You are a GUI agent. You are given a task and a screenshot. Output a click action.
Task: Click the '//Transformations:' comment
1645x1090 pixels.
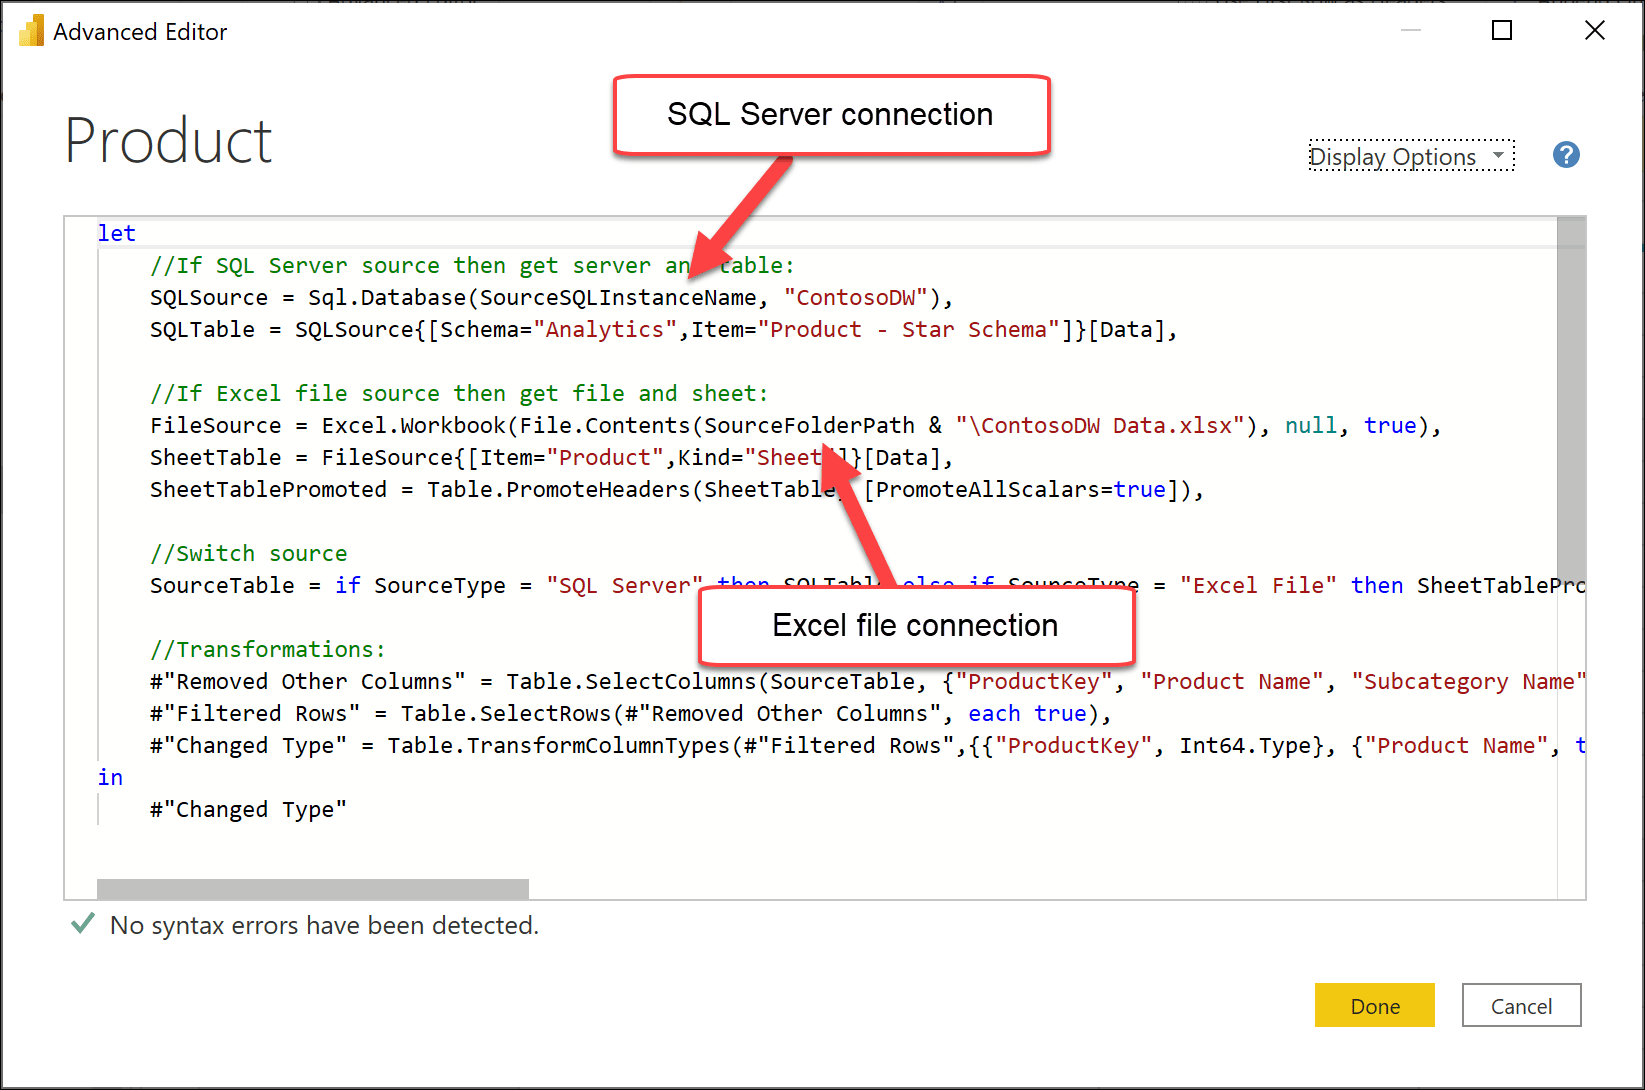coord(268,649)
